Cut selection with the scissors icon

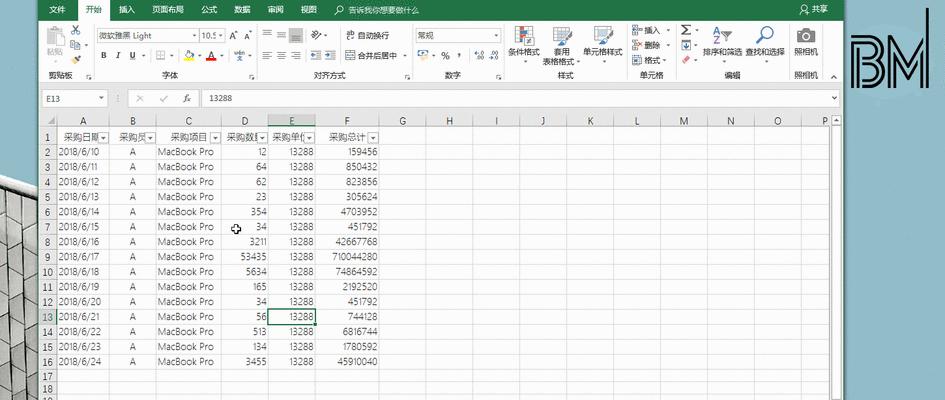75,30
